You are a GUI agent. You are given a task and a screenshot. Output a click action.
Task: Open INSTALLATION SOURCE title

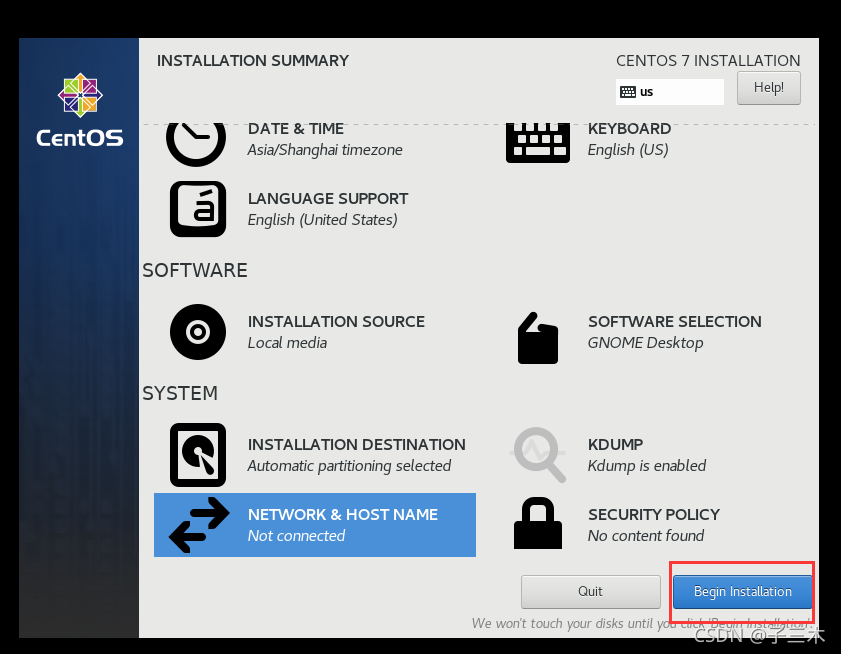336,322
